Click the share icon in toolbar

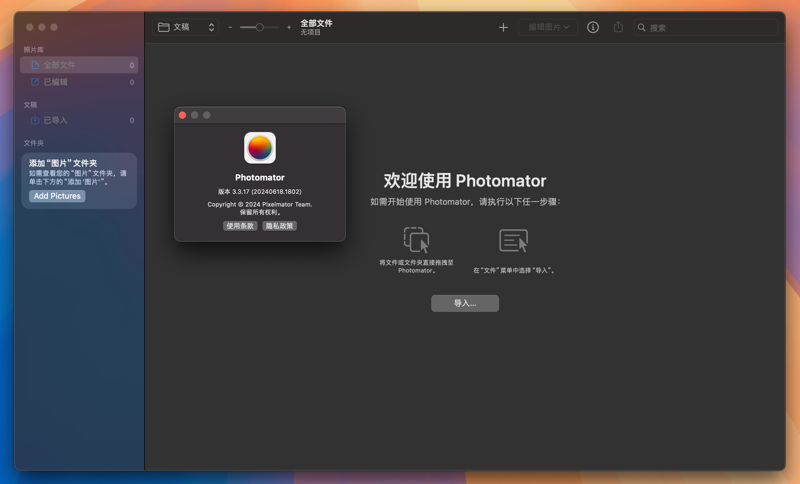(618, 27)
